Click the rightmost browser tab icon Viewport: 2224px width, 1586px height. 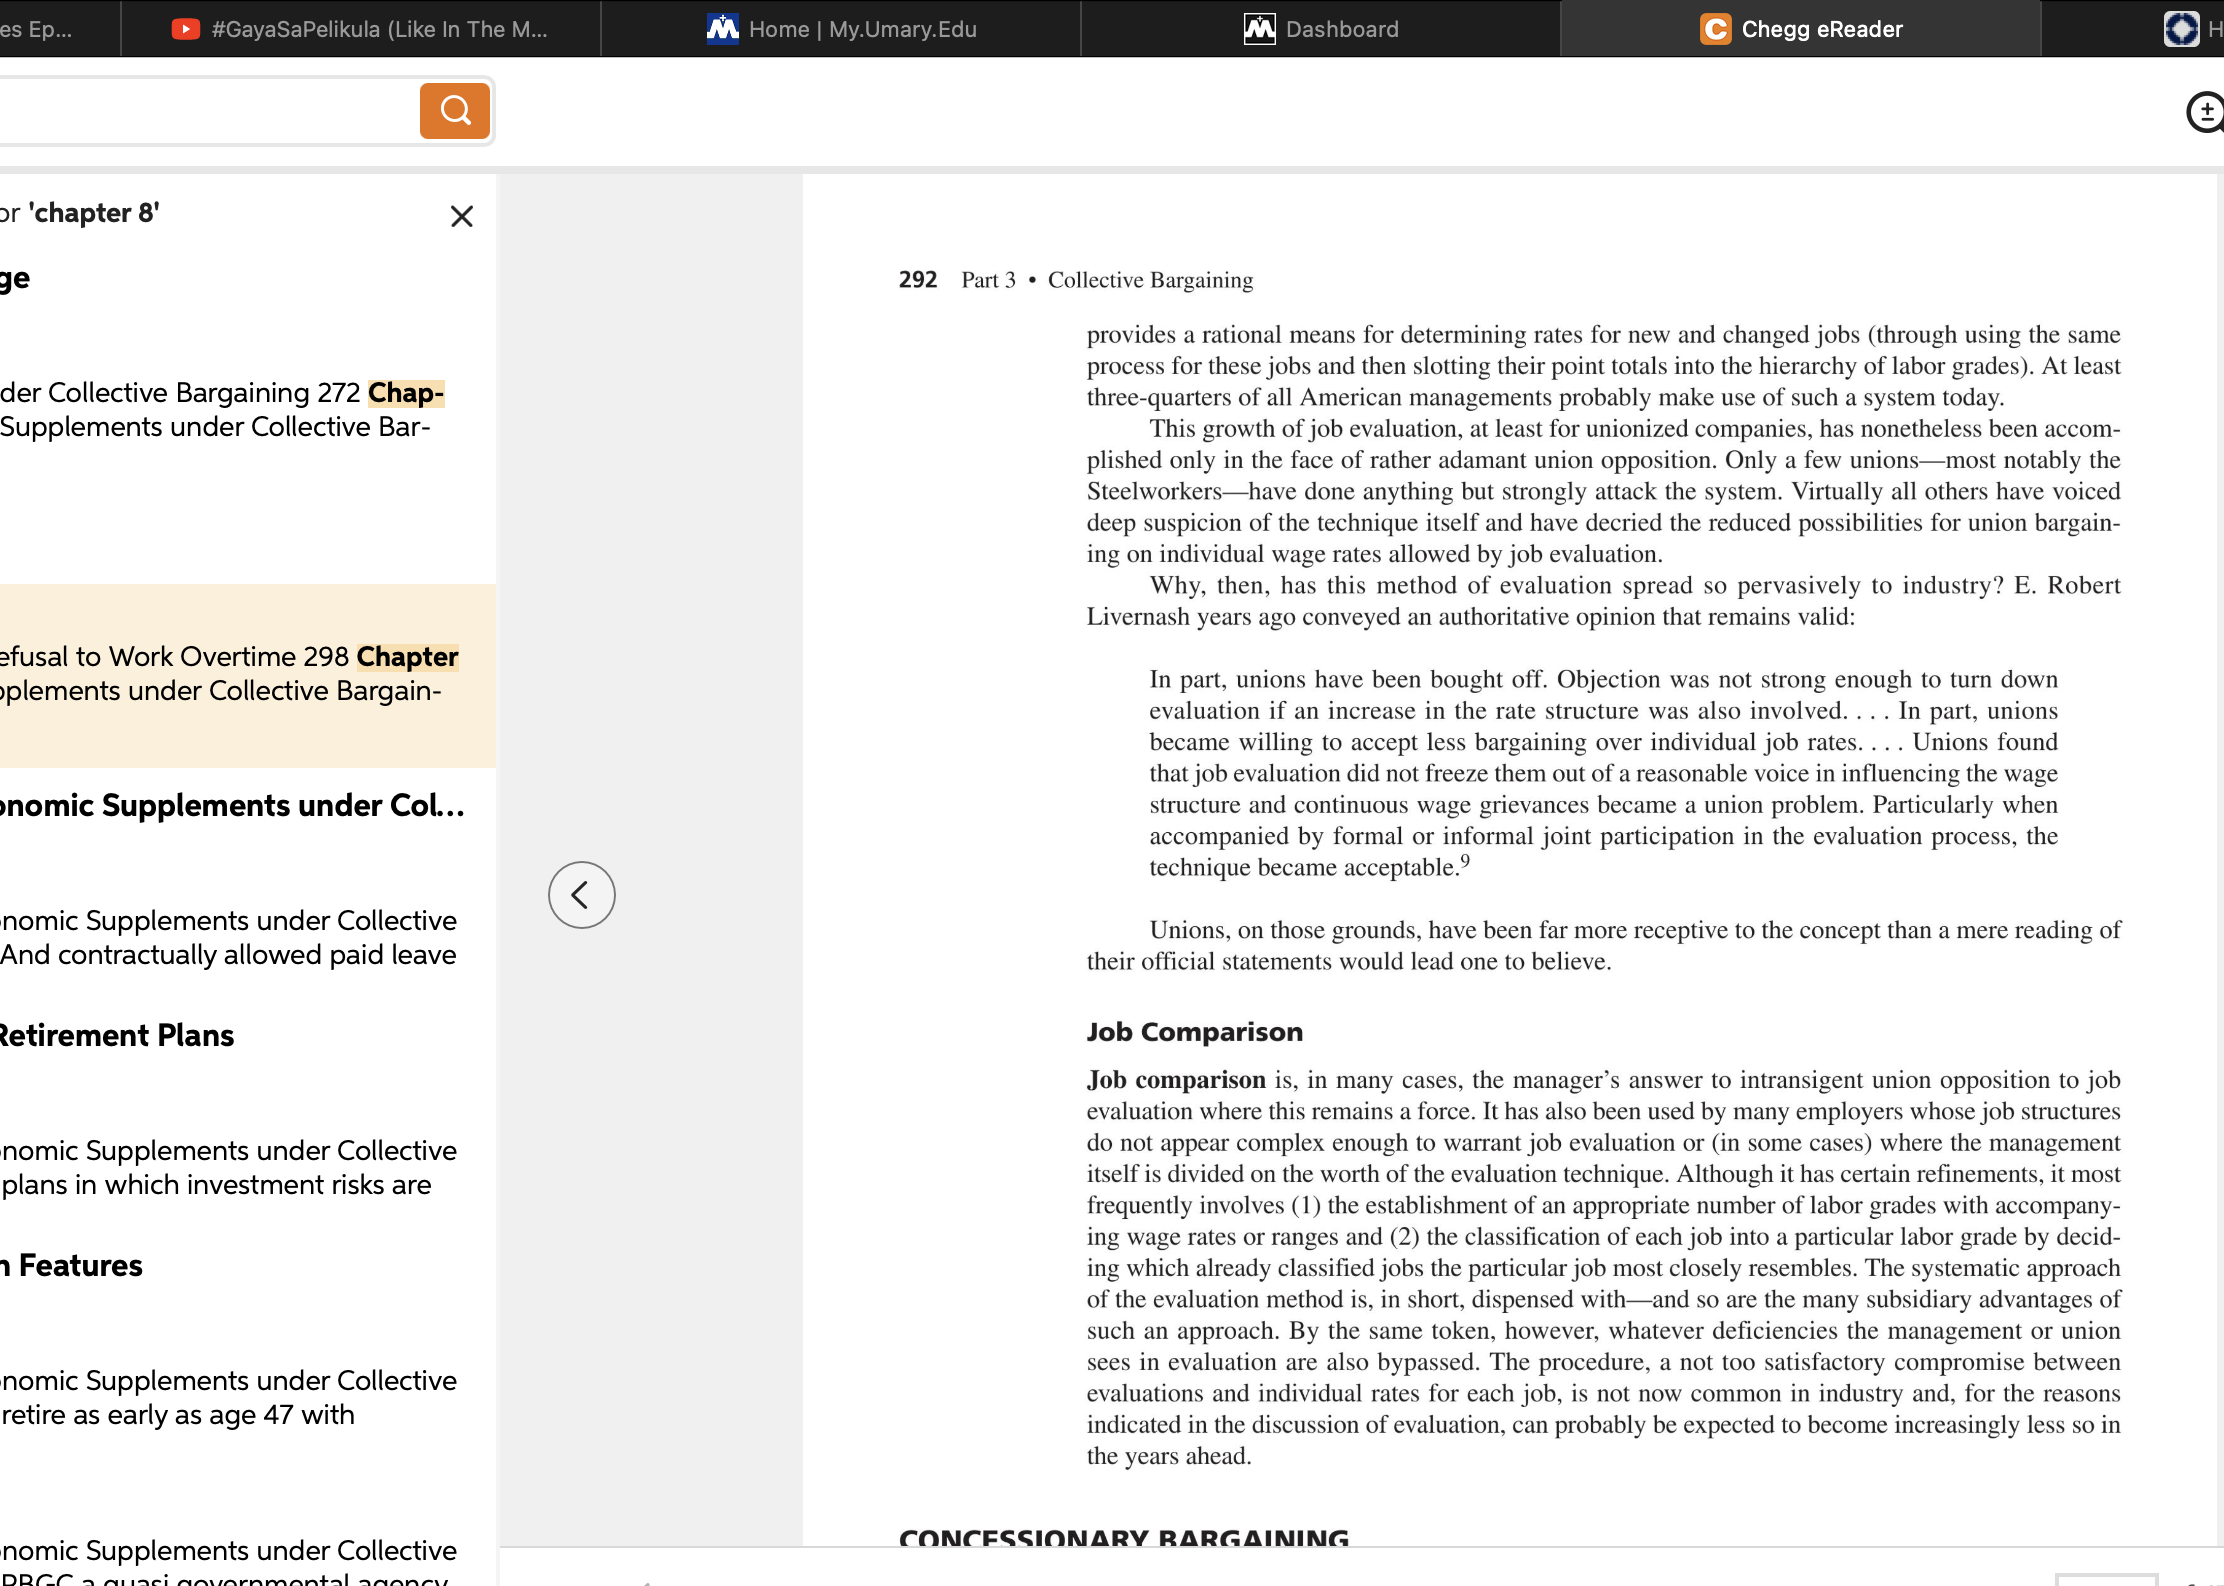tap(2181, 29)
